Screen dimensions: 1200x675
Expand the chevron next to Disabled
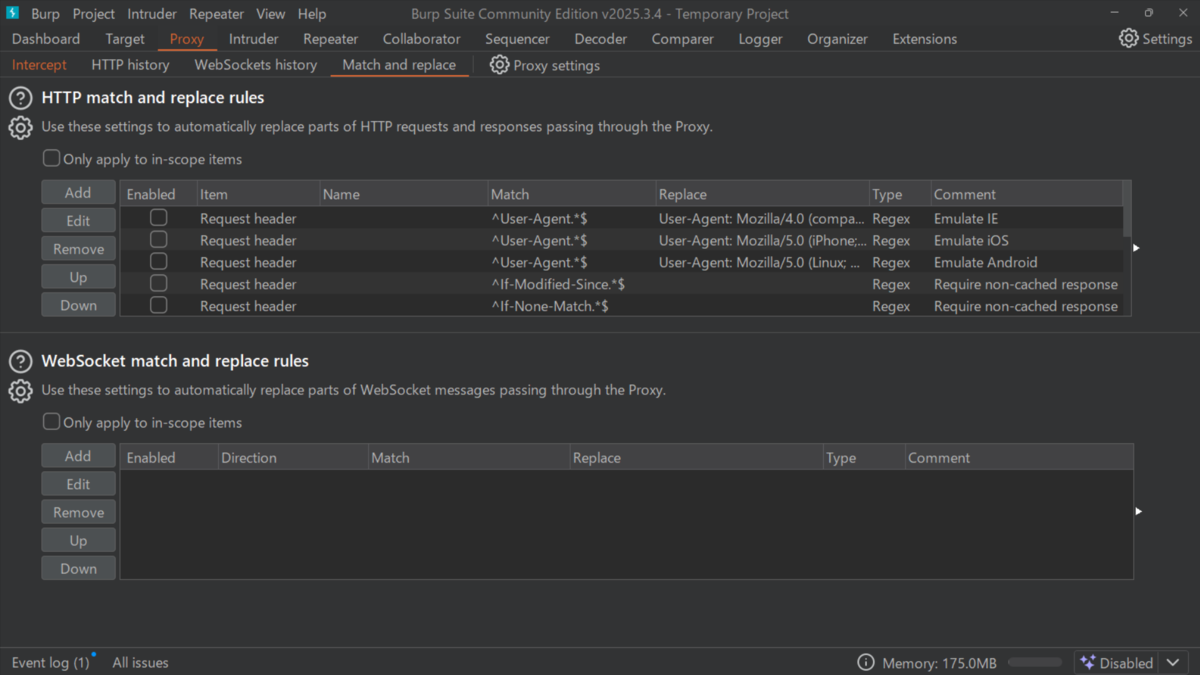coord(1173,663)
